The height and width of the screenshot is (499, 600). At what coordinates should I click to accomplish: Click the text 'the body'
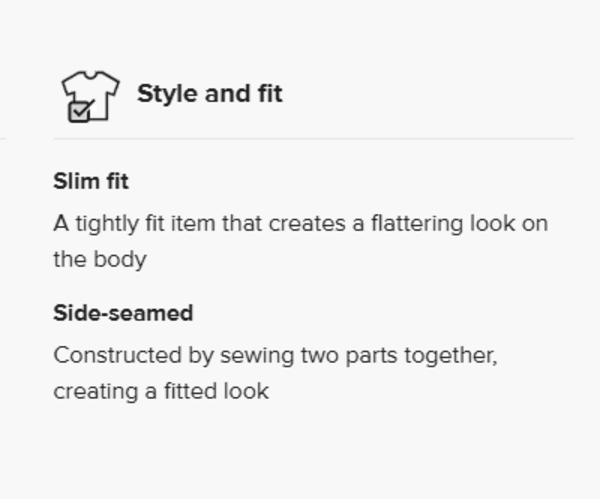click(x=100, y=259)
